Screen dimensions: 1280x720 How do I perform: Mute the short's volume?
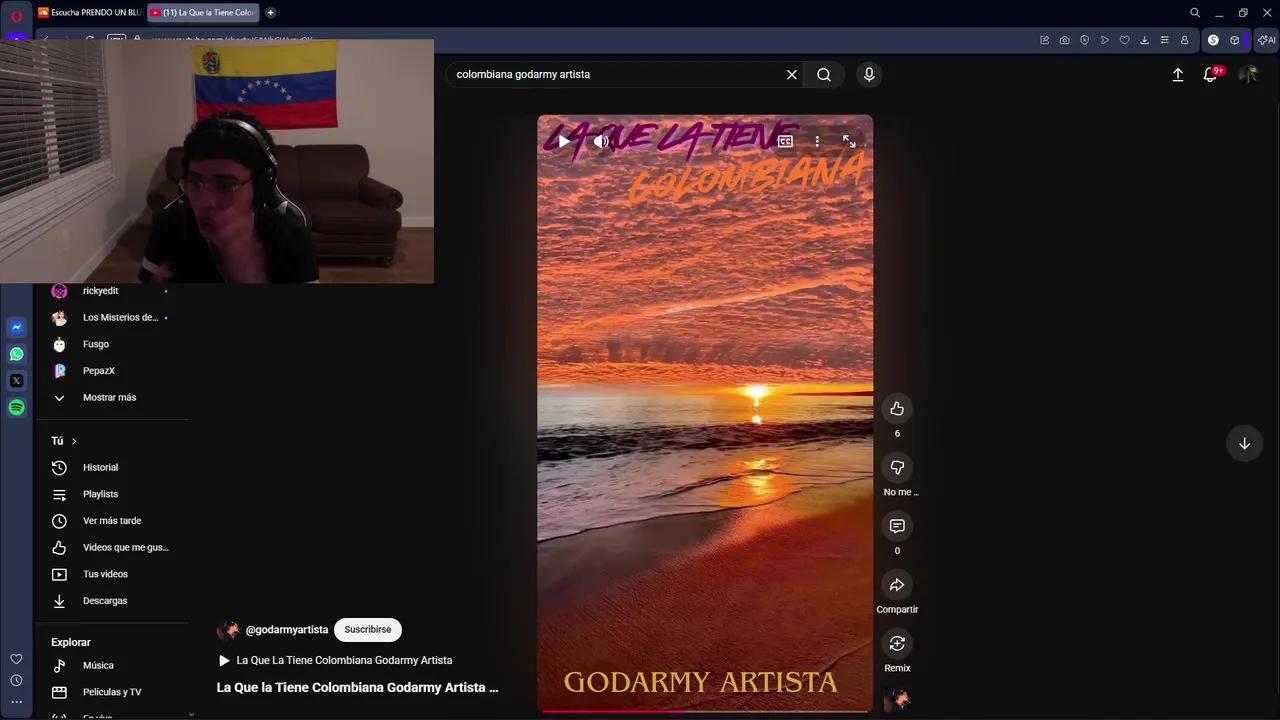pos(601,142)
